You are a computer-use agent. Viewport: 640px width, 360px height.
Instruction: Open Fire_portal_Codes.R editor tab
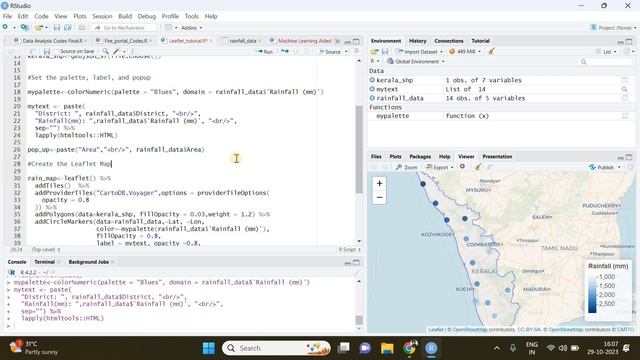(x=125, y=41)
